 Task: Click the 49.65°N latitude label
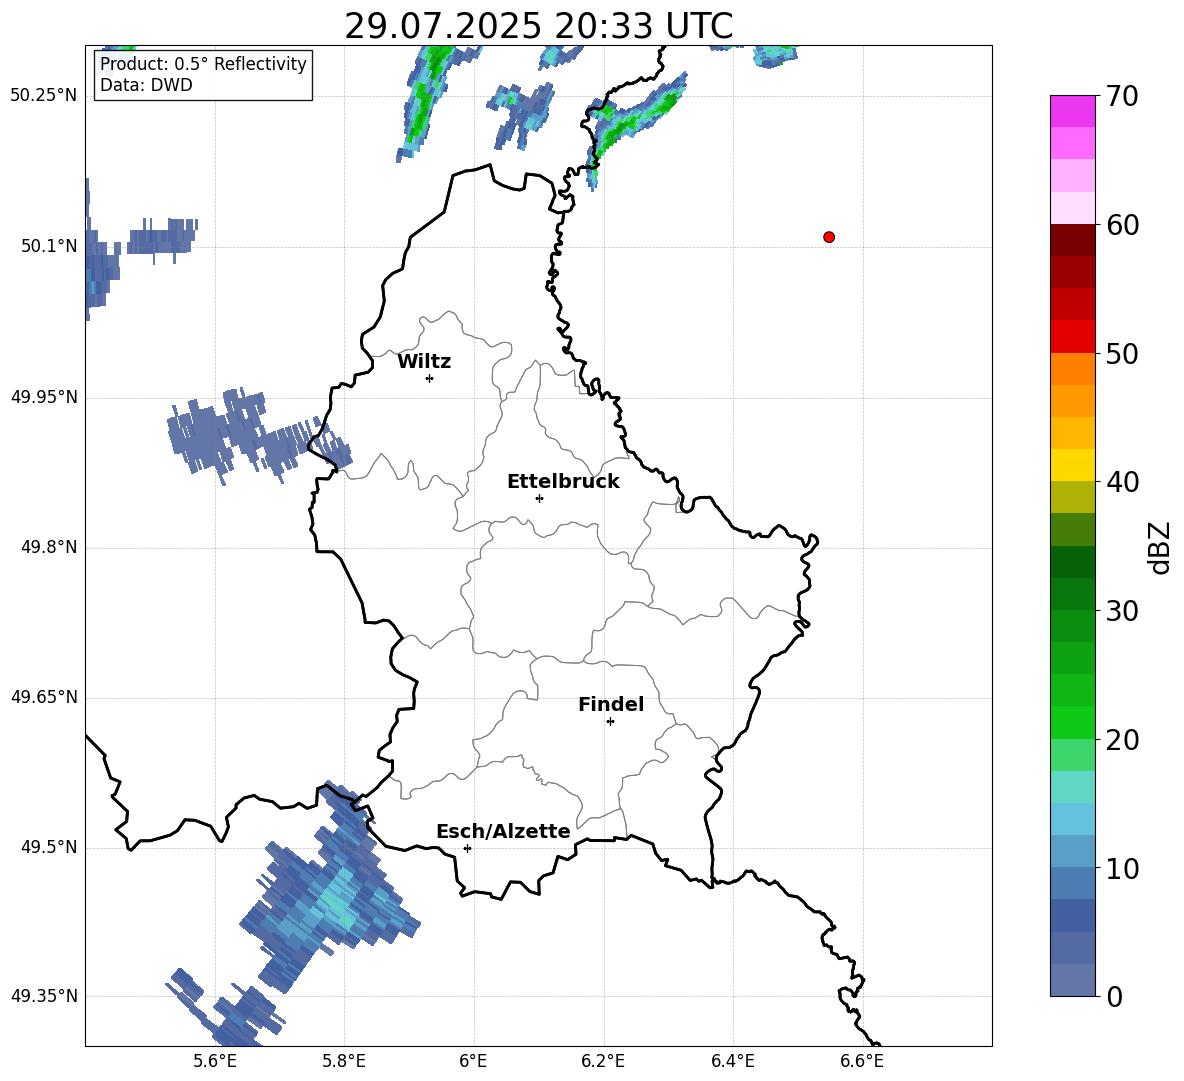coord(44,697)
